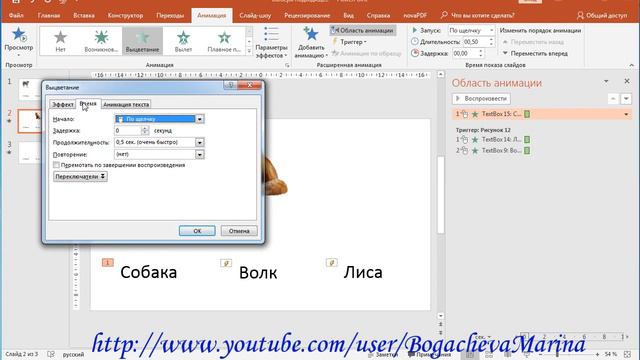640x360 pixels.
Task: Move animation down in pane
Action: (x=626, y=99)
